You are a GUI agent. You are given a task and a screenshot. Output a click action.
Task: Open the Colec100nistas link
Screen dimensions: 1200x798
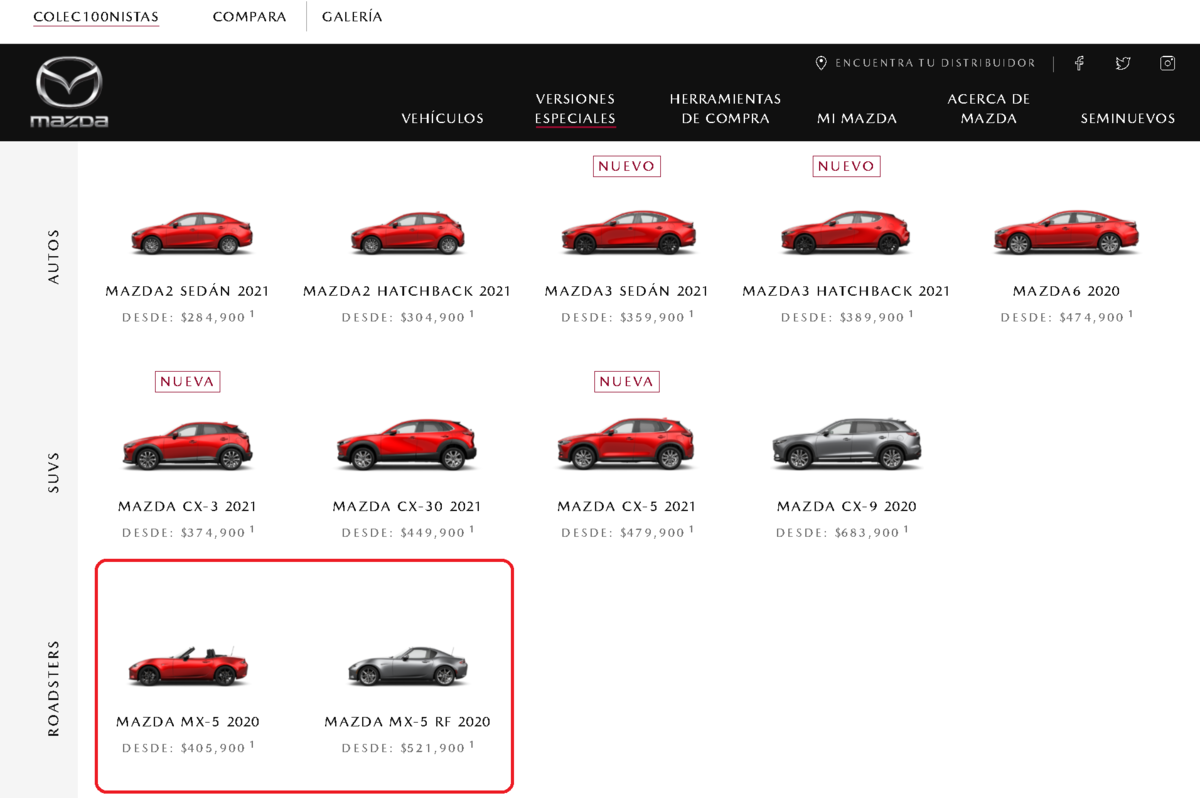[x=96, y=17]
